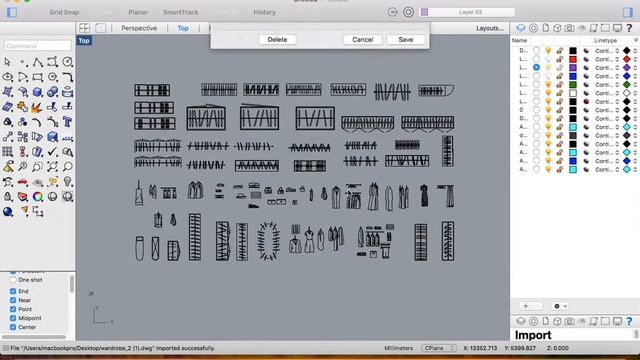Make the red-swatch layer current
640x360 pixels.
pos(536,59)
